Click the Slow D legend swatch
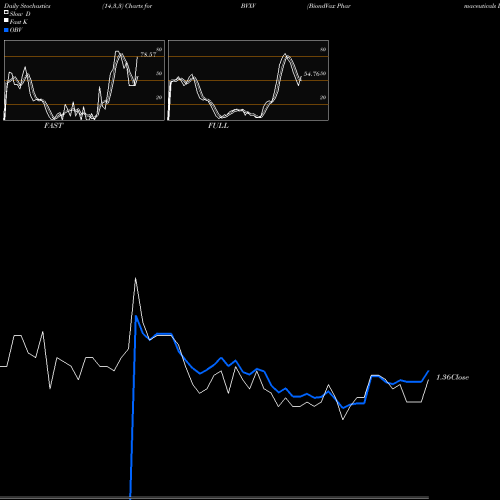Viewport: 500px width, 500px height. [x=6, y=13]
